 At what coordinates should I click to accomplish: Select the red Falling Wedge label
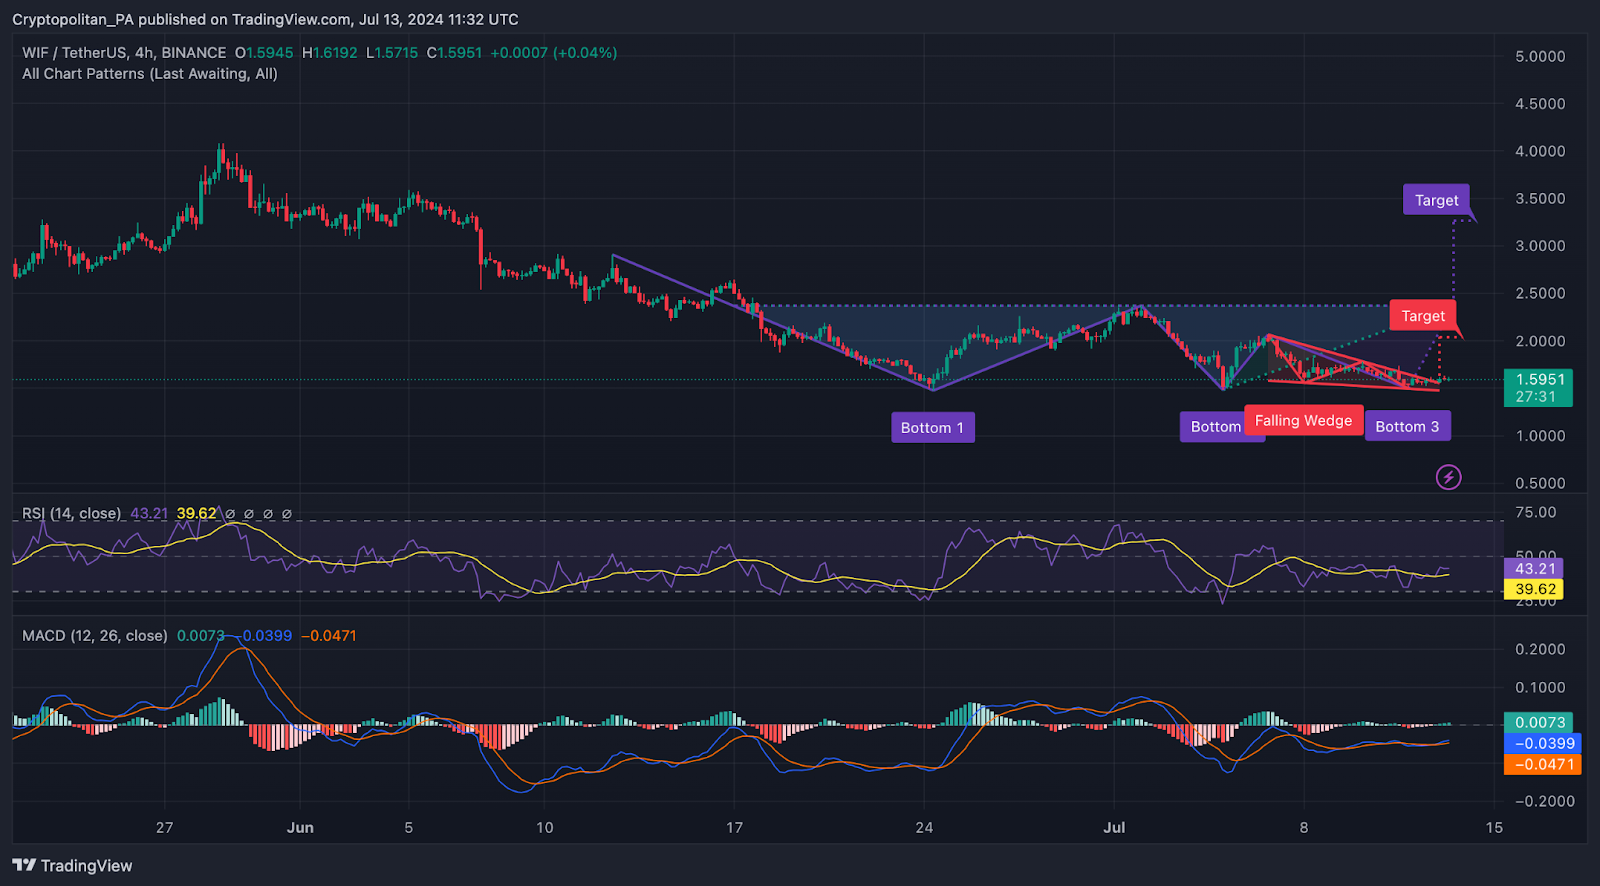(1303, 421)
